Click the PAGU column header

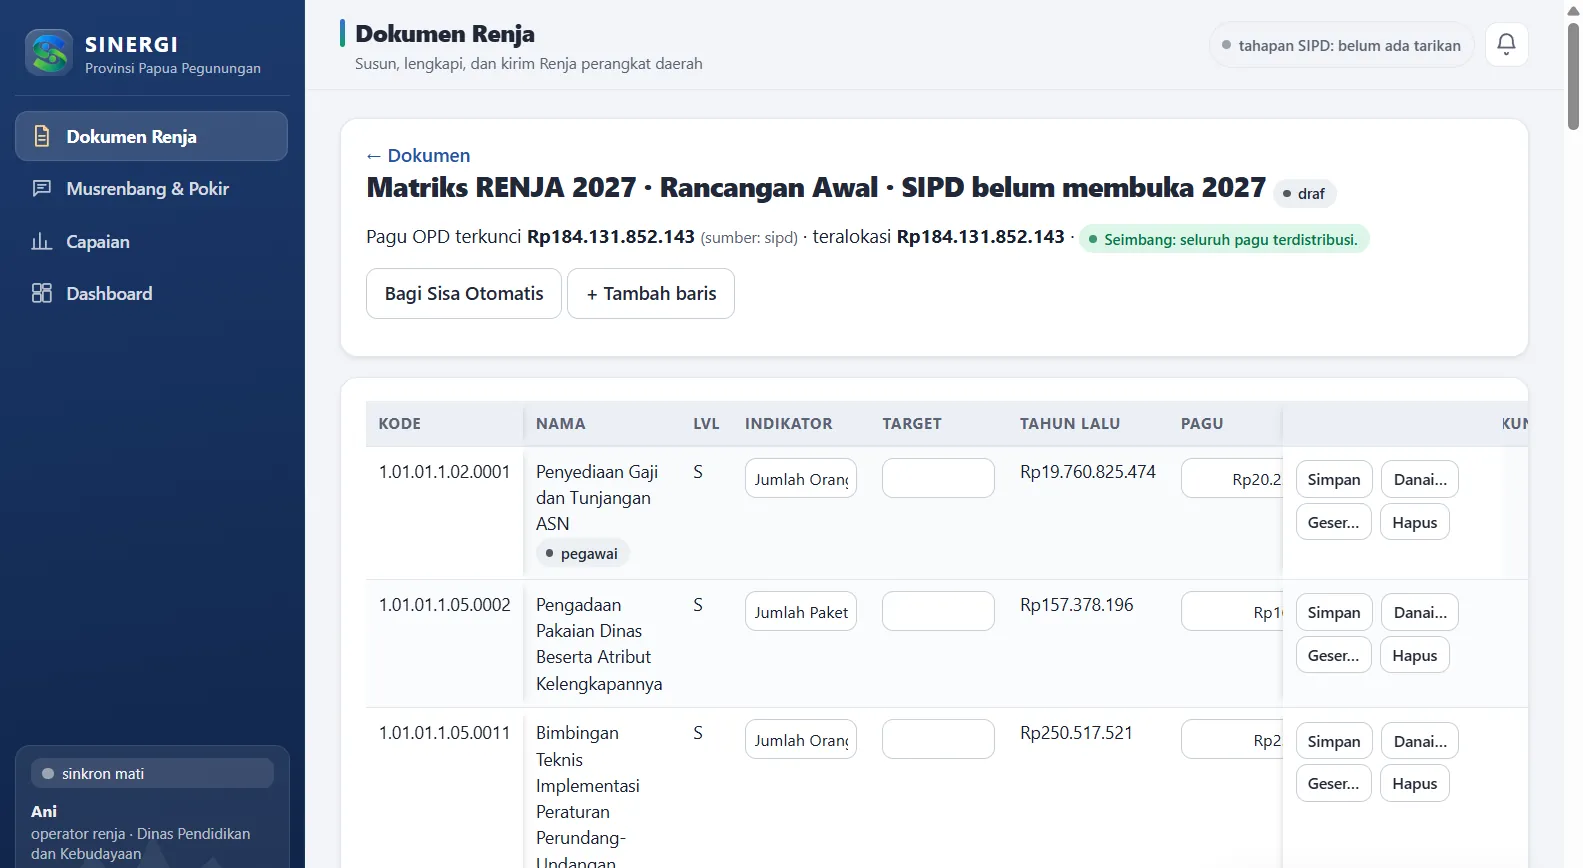point(1201,423)
